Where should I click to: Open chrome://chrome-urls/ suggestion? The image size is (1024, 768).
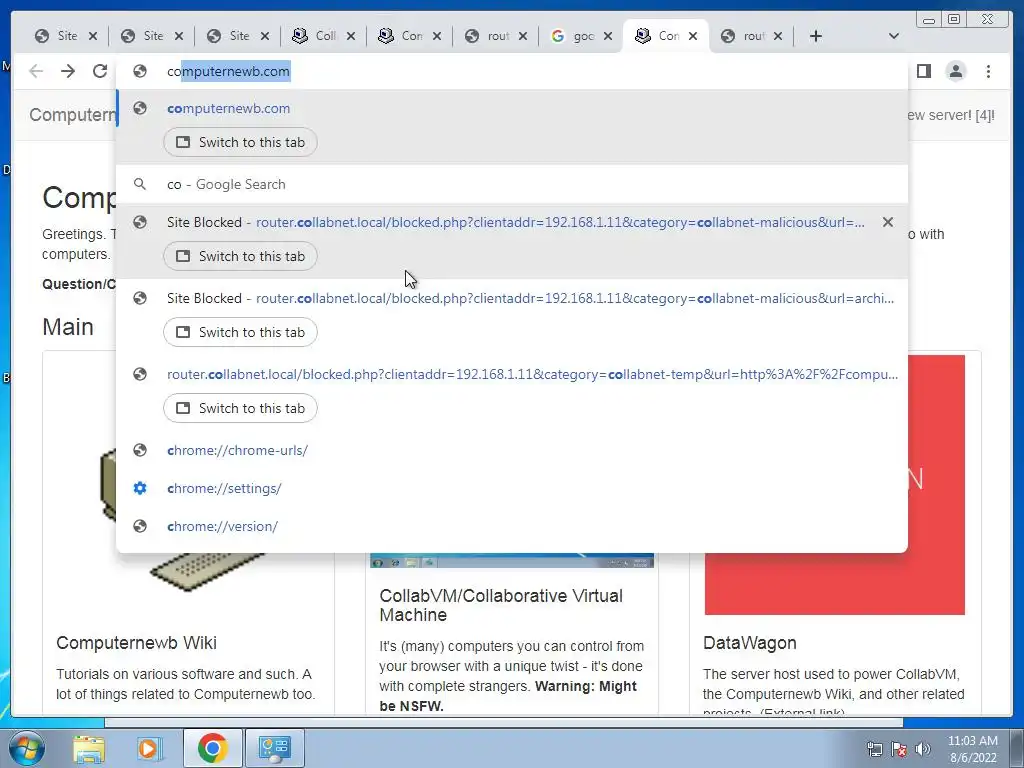pyautogui.click(x=511, y=450)
